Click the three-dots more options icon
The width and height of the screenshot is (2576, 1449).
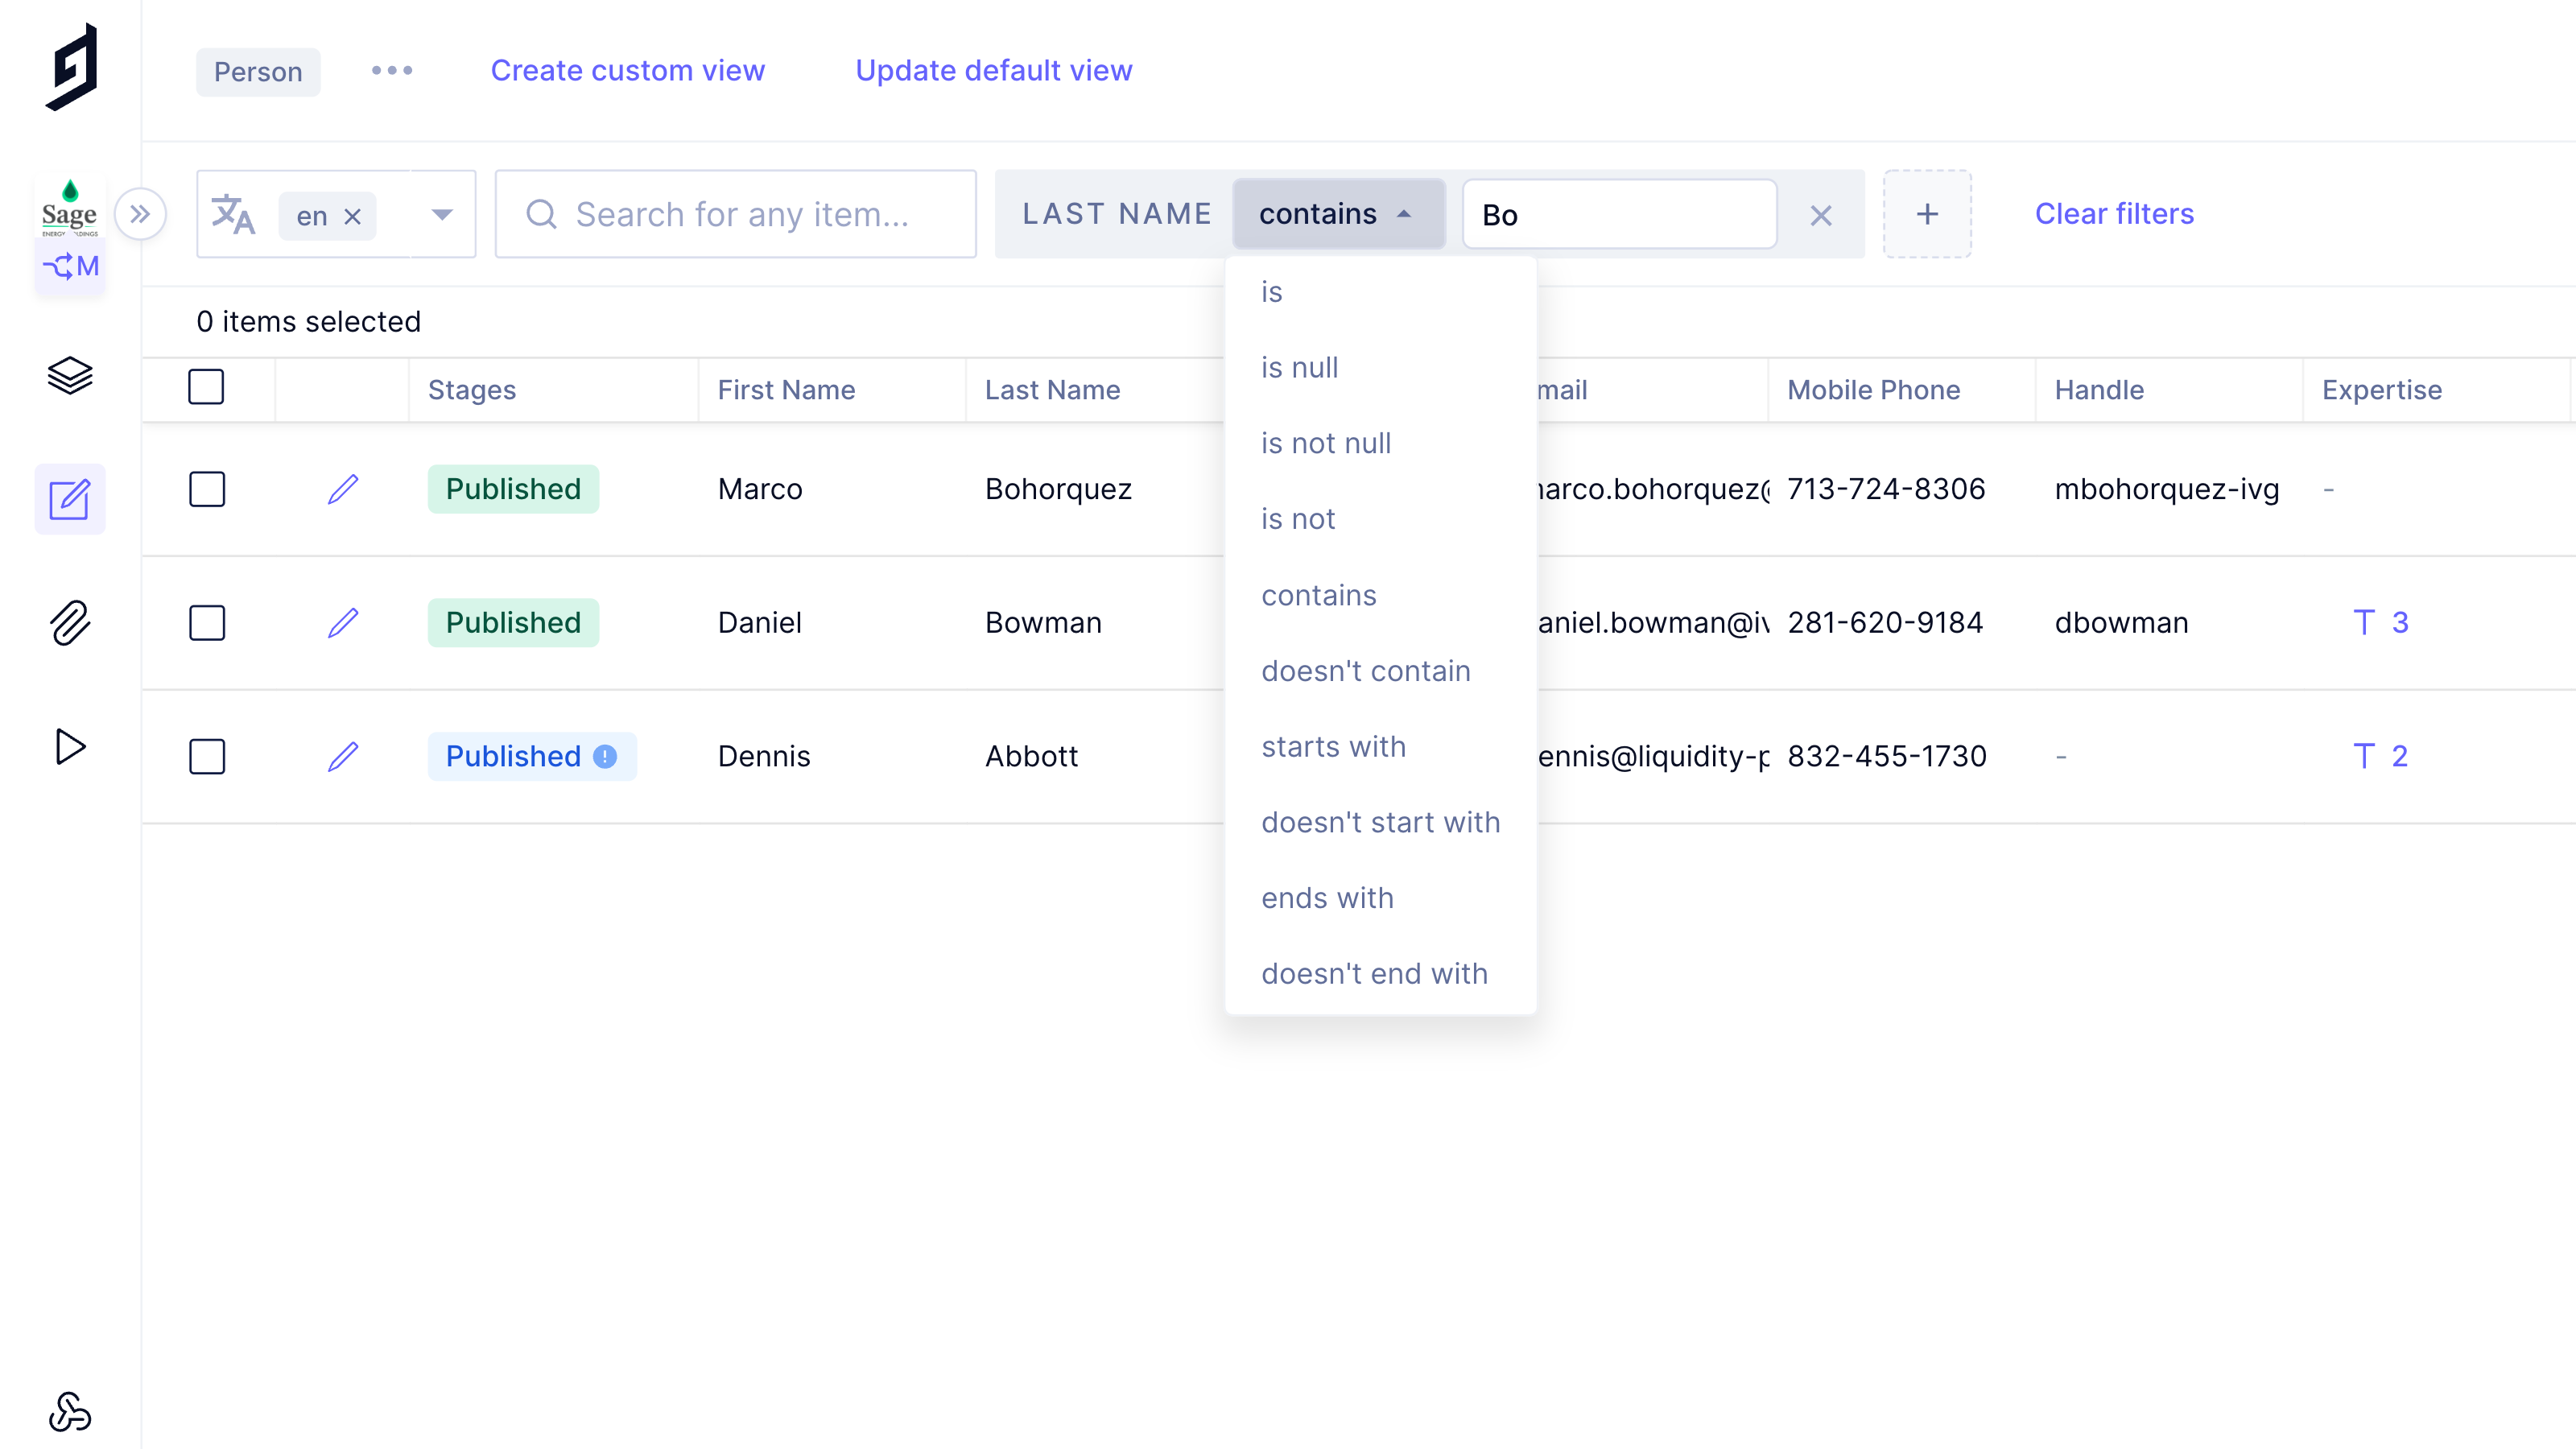pos(392,71)
